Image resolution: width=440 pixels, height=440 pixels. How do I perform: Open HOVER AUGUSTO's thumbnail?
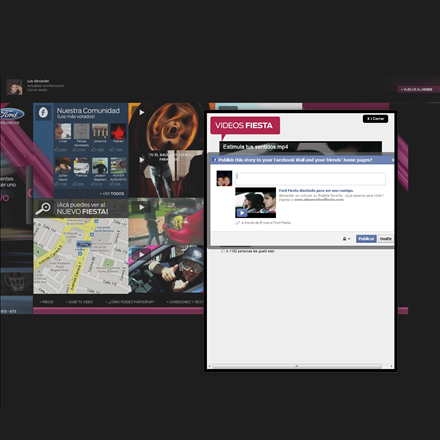tap(118, 165)
